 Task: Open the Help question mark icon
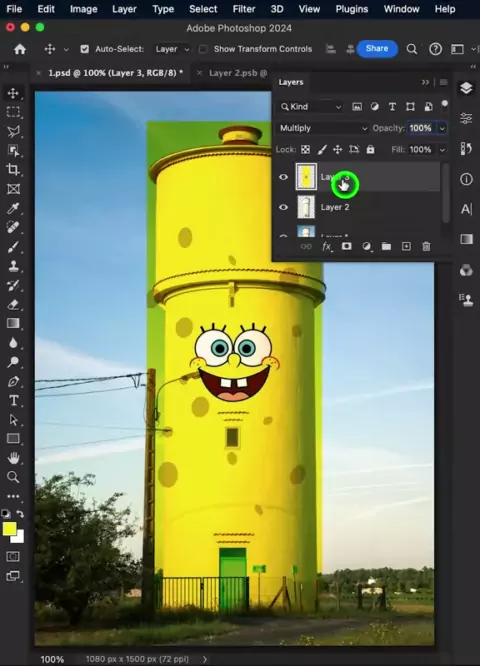435,49
